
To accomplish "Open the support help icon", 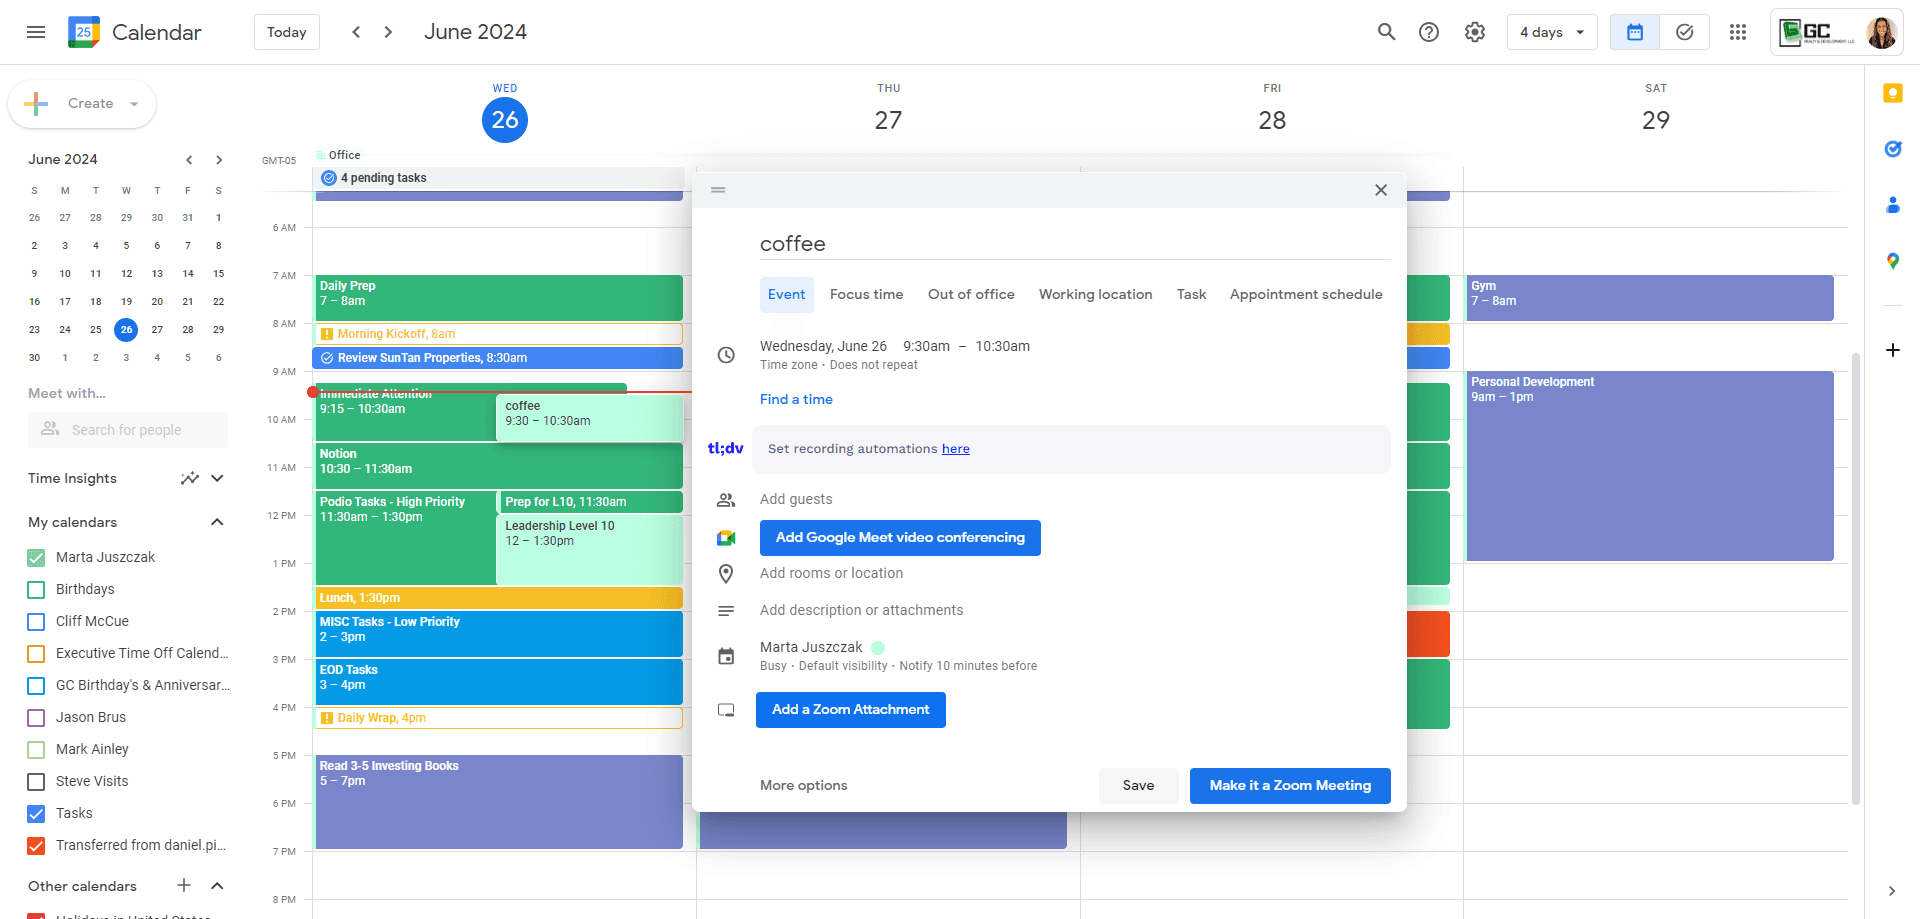I will click(x=1429, y=32).
